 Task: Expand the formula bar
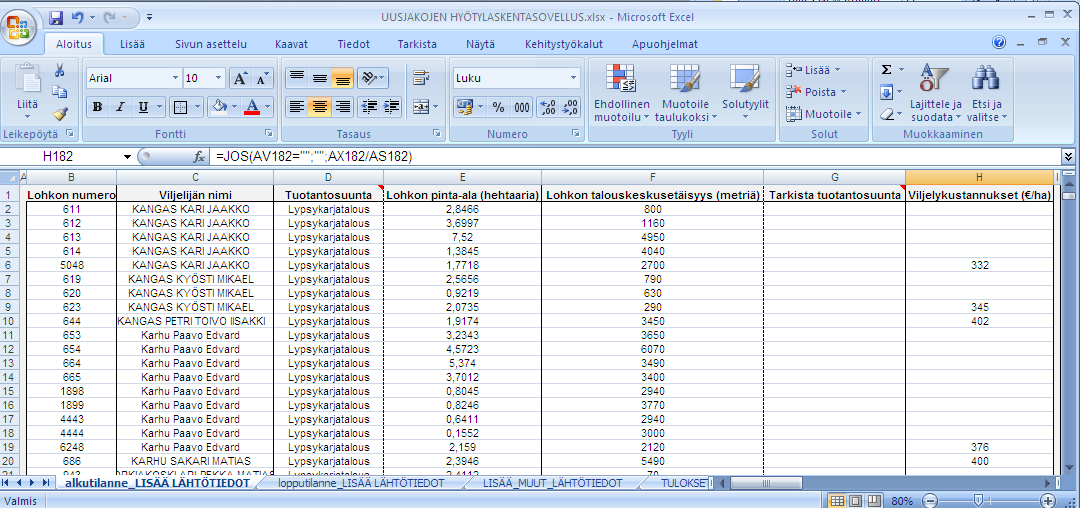click(1068, 157)
